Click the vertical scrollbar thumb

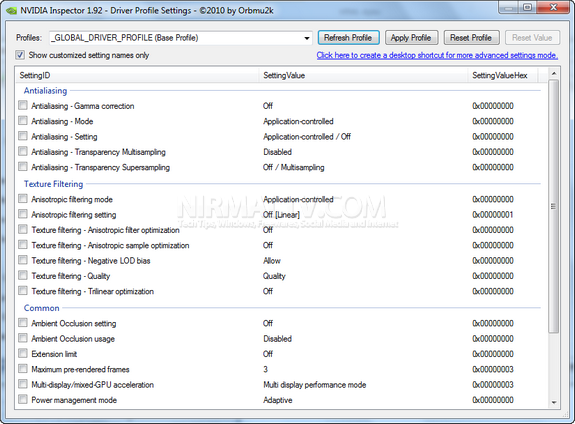pyautogui.click(x=554, y=206)
